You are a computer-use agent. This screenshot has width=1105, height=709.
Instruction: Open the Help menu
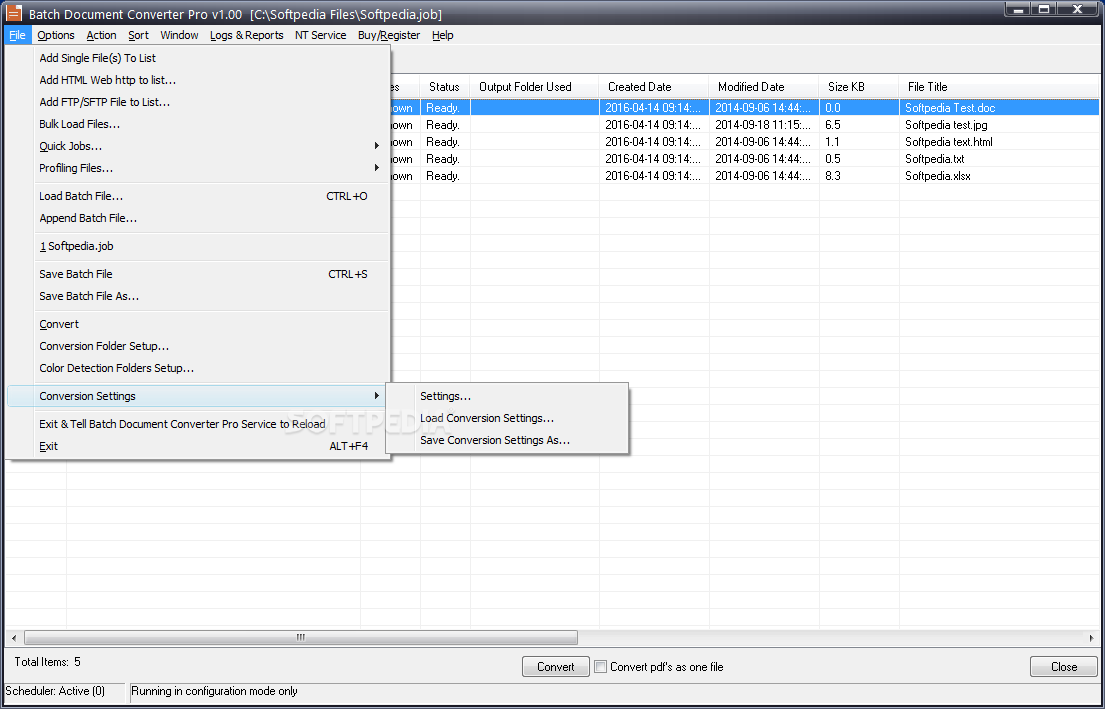443,35
